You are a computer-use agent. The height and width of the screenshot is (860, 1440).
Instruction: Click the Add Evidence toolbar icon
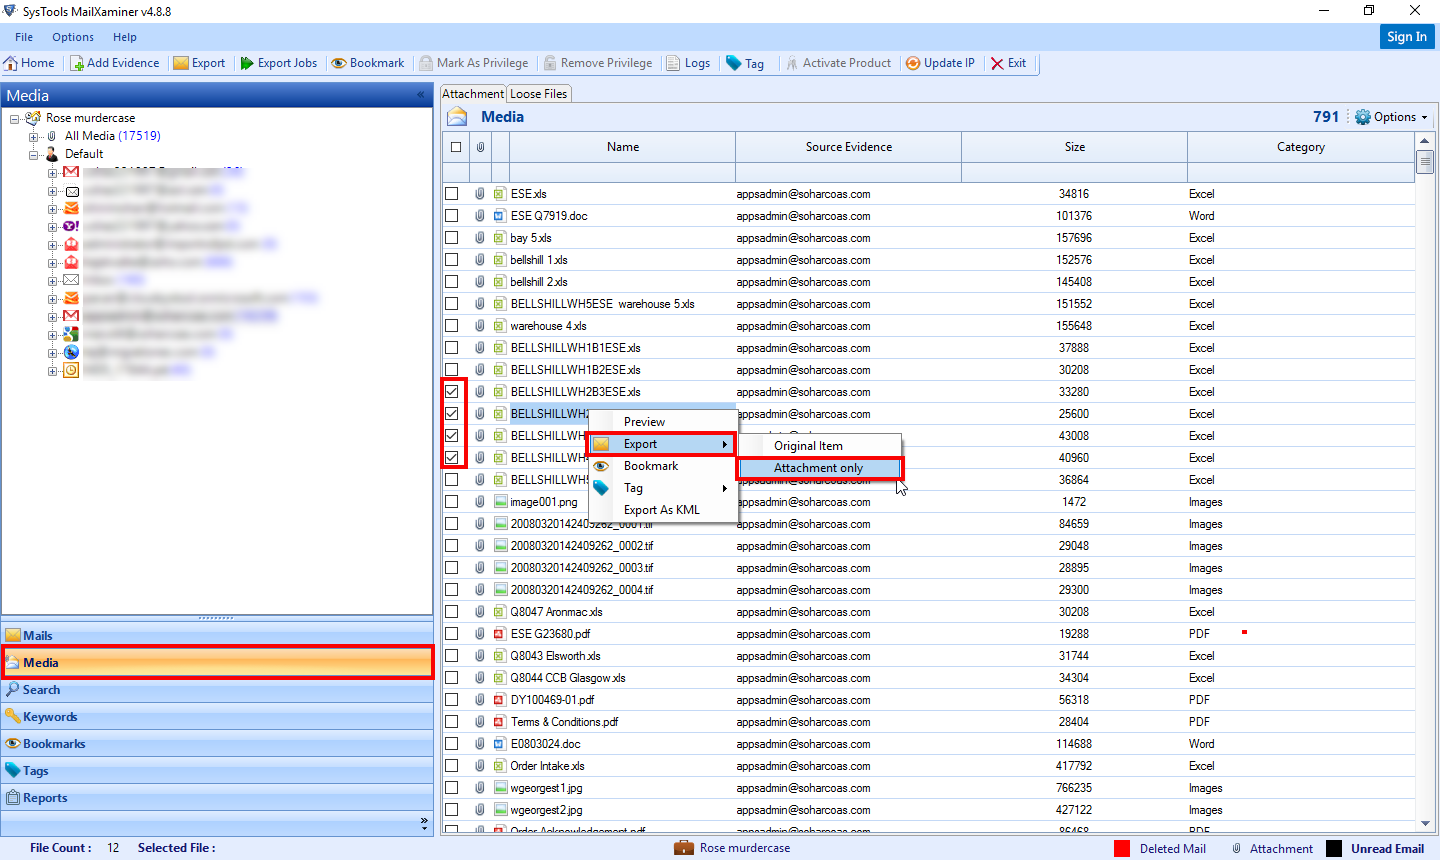click(76, 63)
